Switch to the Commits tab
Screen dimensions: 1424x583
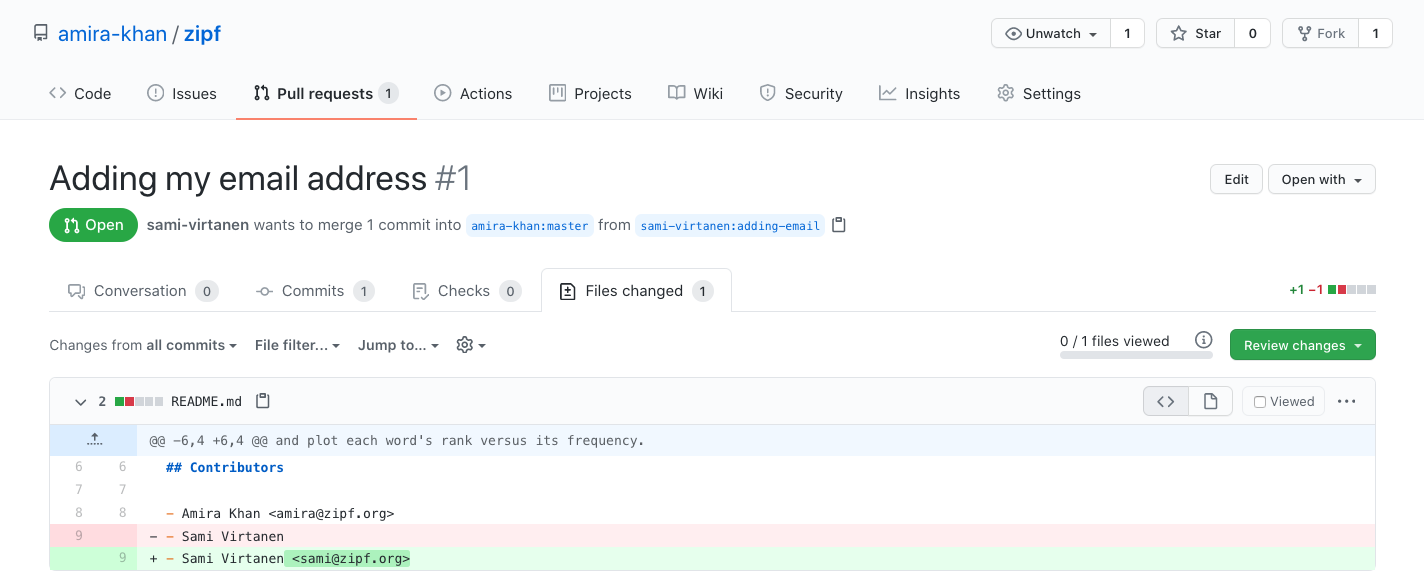pos(315,291)
